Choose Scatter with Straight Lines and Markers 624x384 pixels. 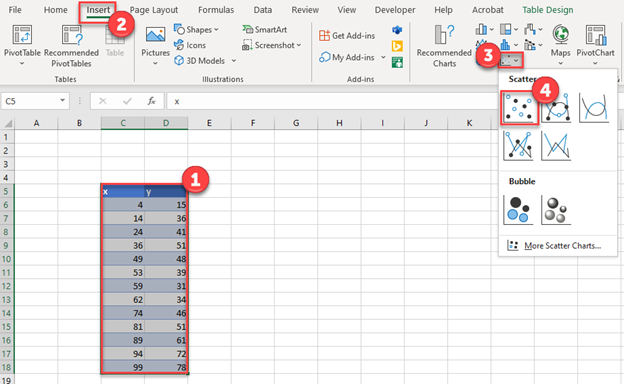(x=518, y=146)
